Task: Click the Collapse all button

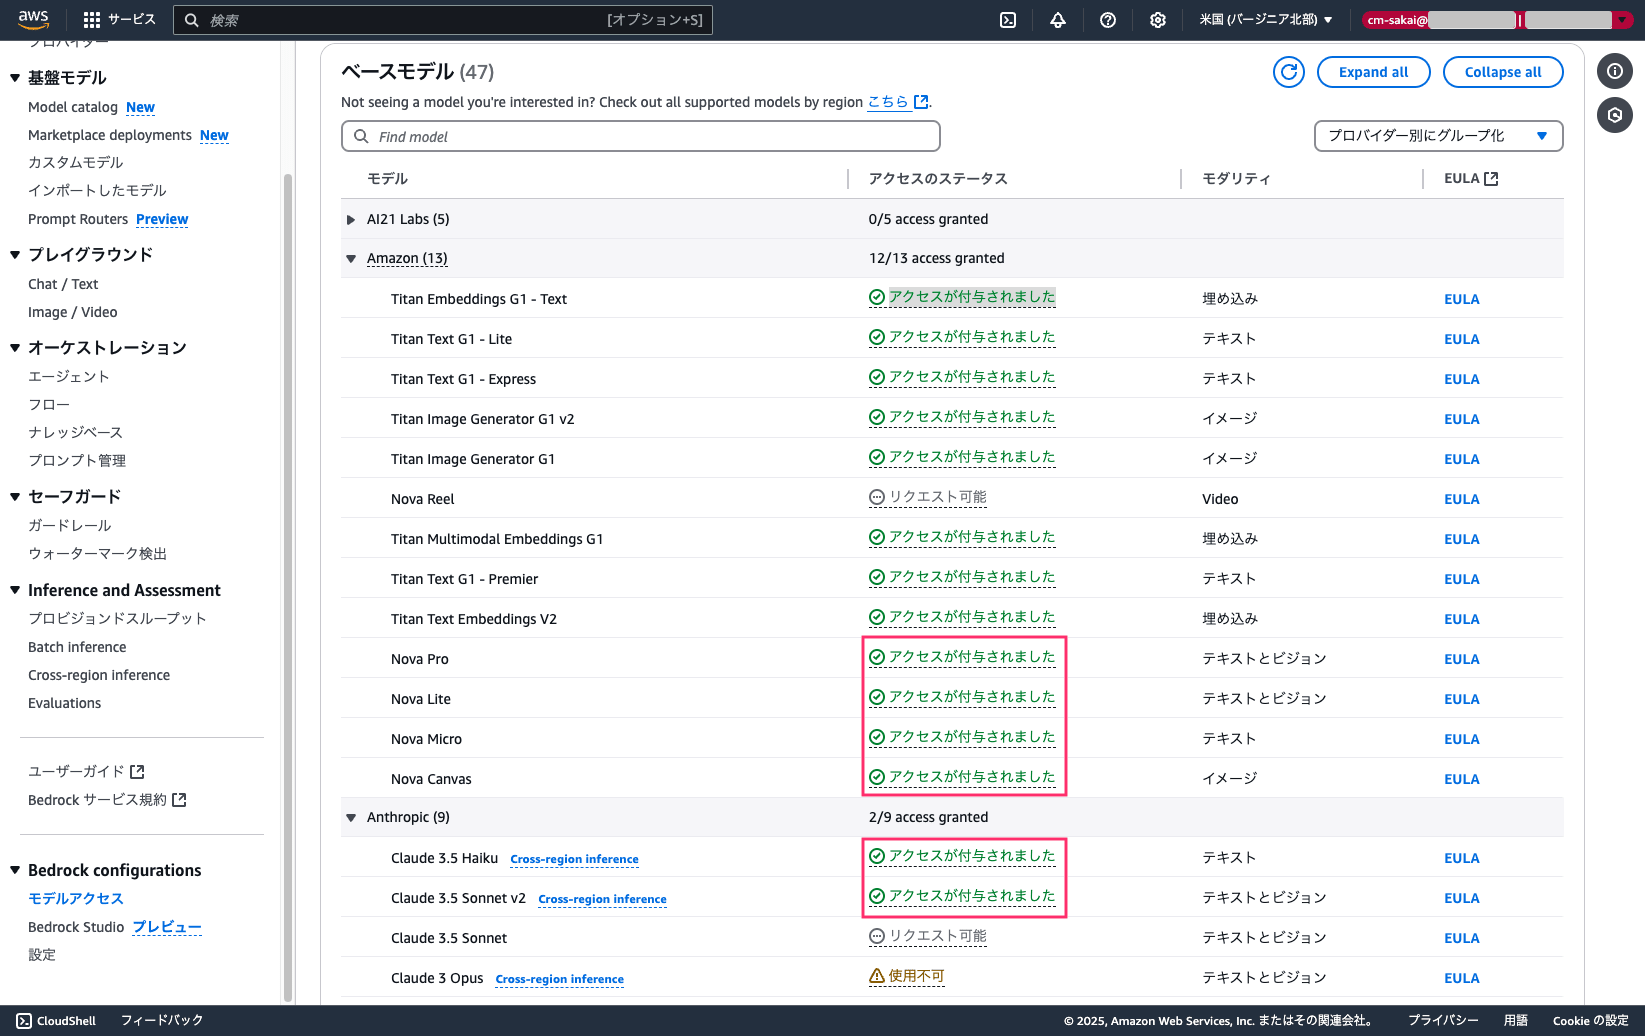Action: 1503,72
